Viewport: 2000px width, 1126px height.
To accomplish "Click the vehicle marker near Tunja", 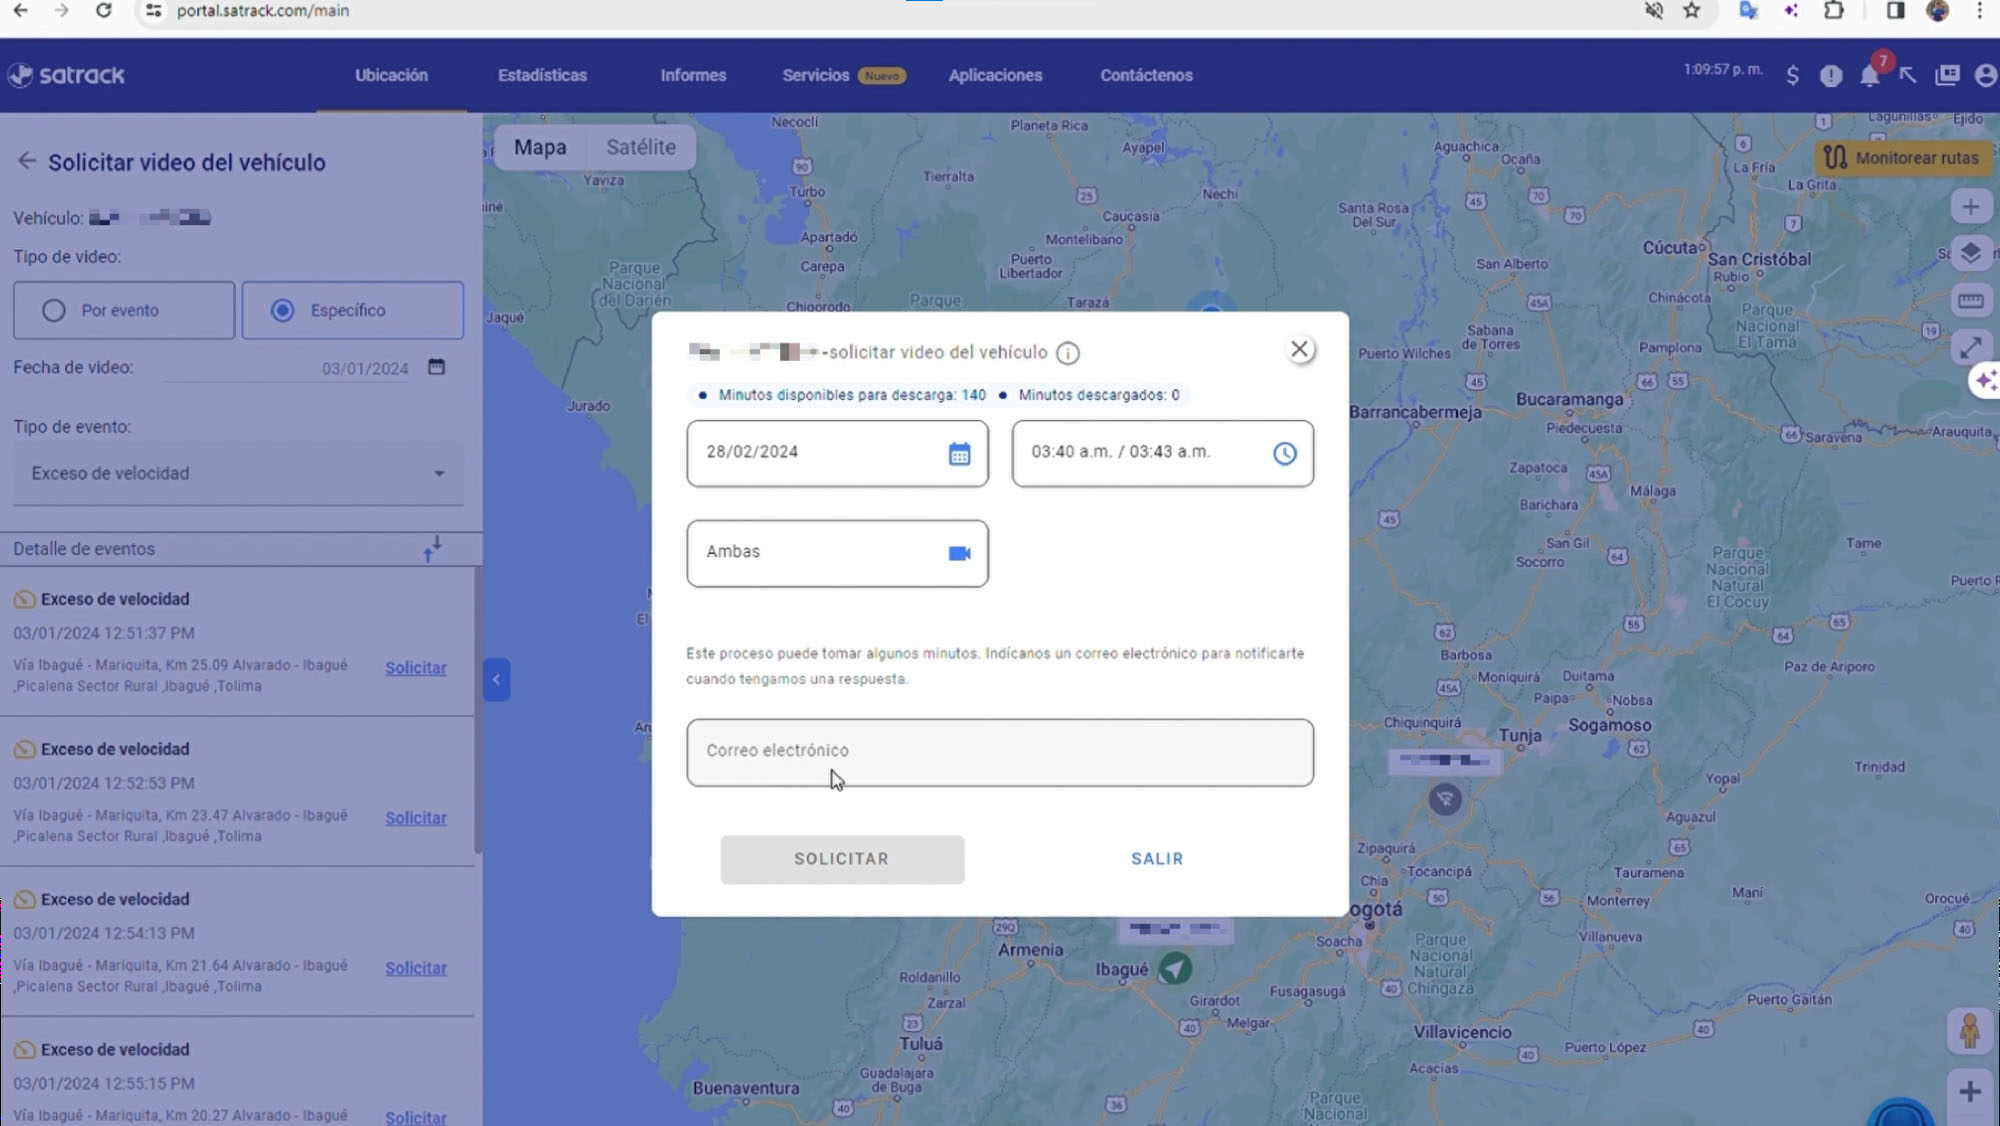I will [1444, 798].
